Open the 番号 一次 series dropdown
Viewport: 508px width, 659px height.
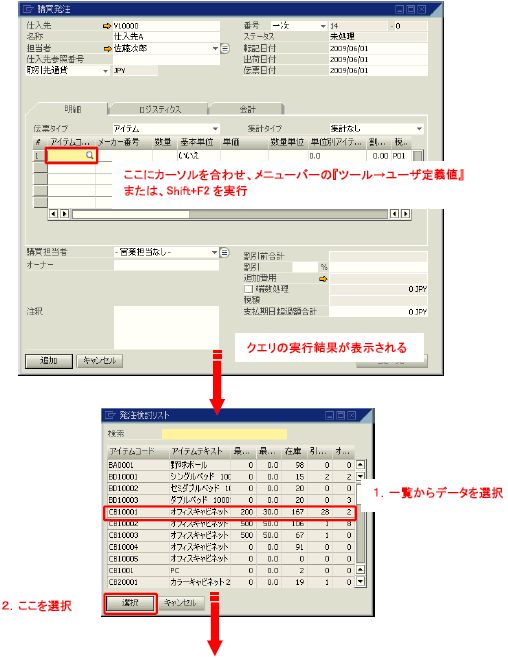click(x=323, y=26)
